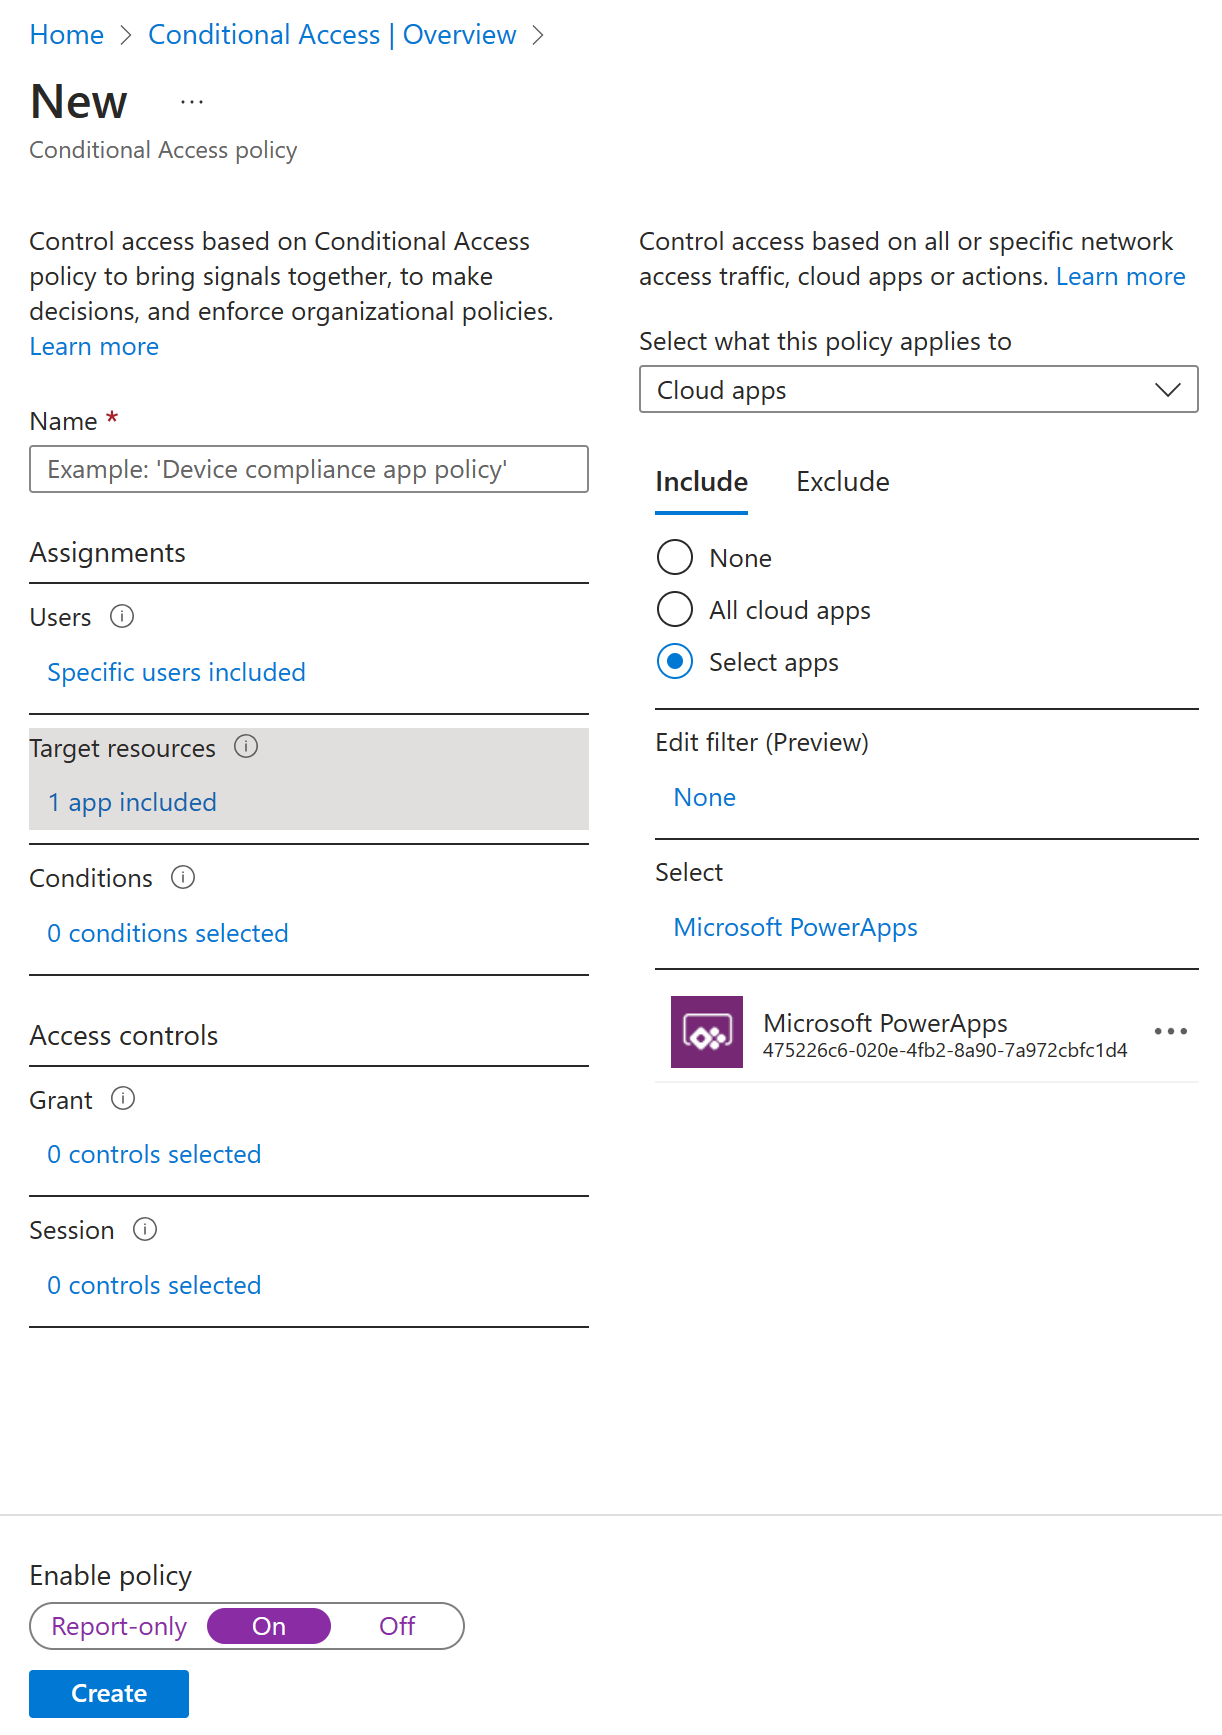
Task: Open the Microsoft PowerApps row options menu
Action: 1170,1031
